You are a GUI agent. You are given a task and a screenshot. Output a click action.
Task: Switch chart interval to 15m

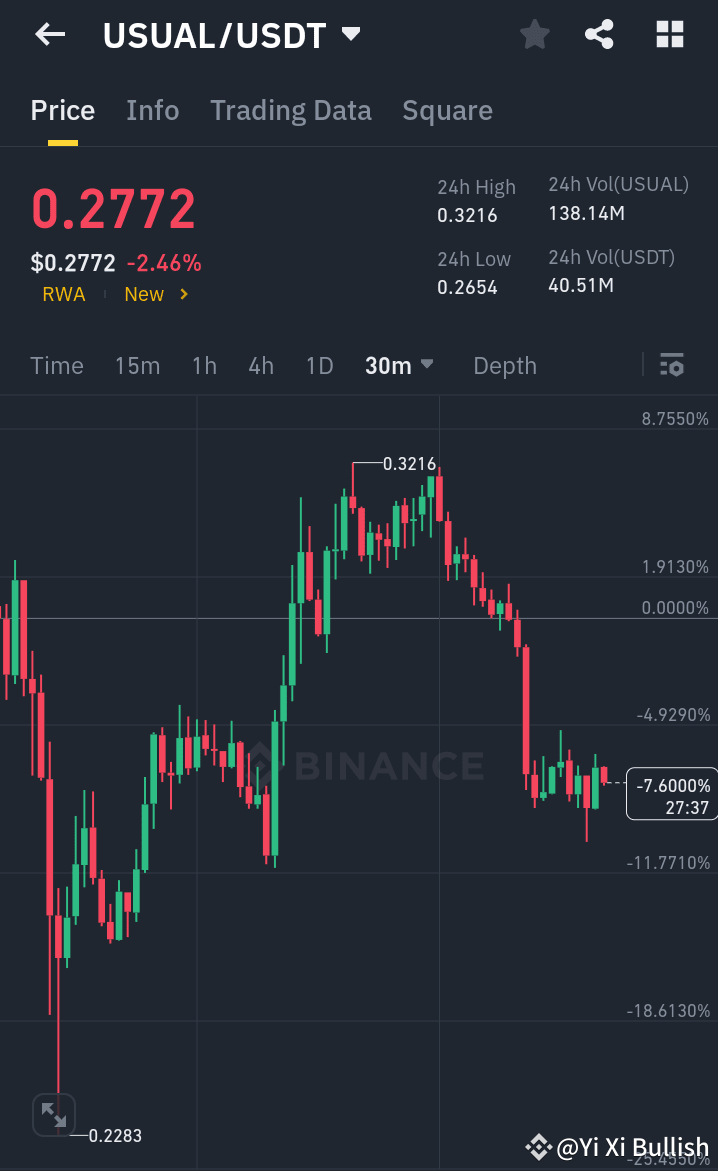137,365
